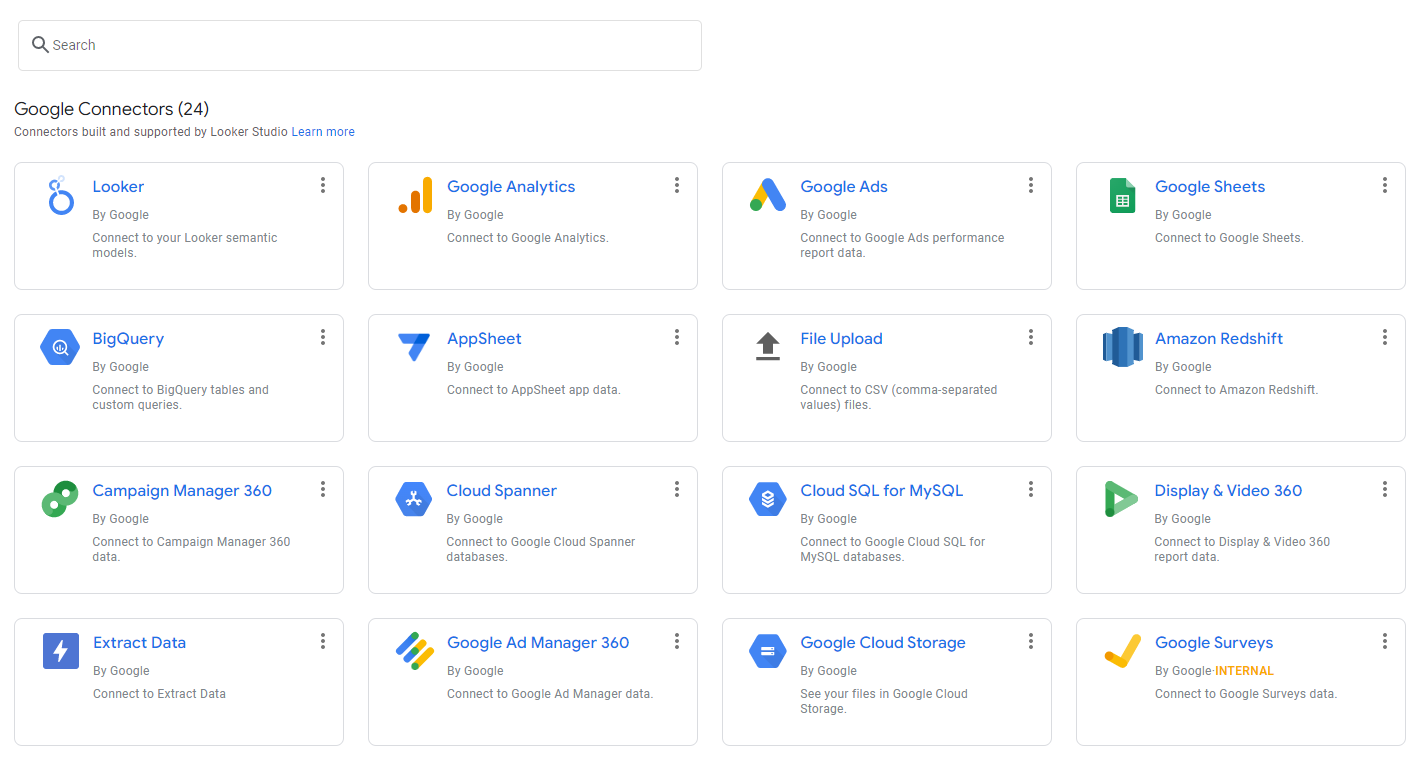This screenshot has height=758, width=1419.
Task: Open the Looker card's three-dot menu
Action: click(322, 185)
